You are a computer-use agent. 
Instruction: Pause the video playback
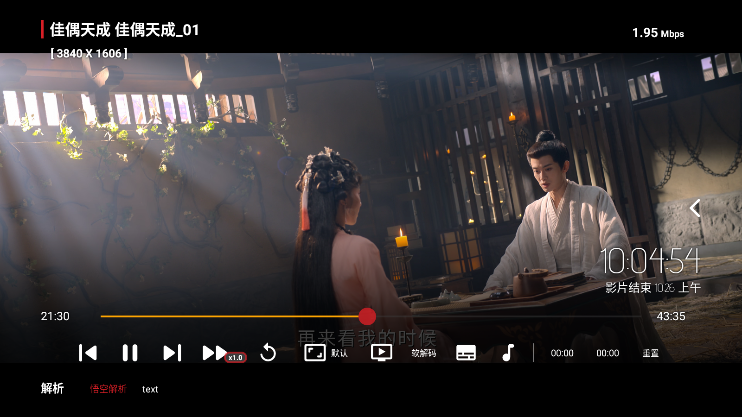pyautogui.click(x=130, y=353)
